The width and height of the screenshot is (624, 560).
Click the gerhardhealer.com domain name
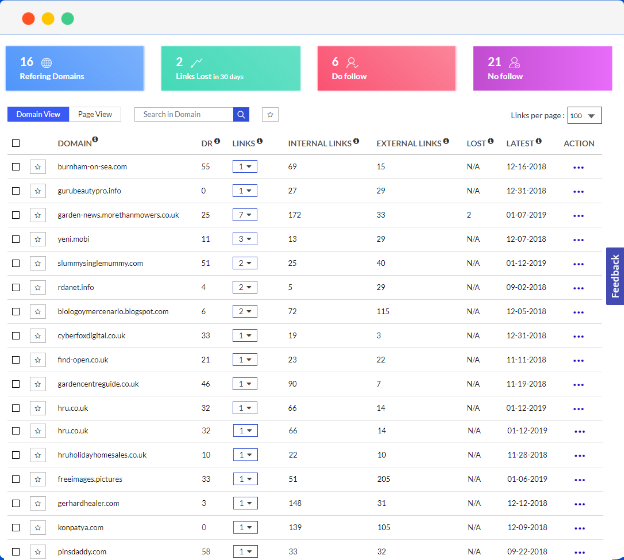(88, 503)
